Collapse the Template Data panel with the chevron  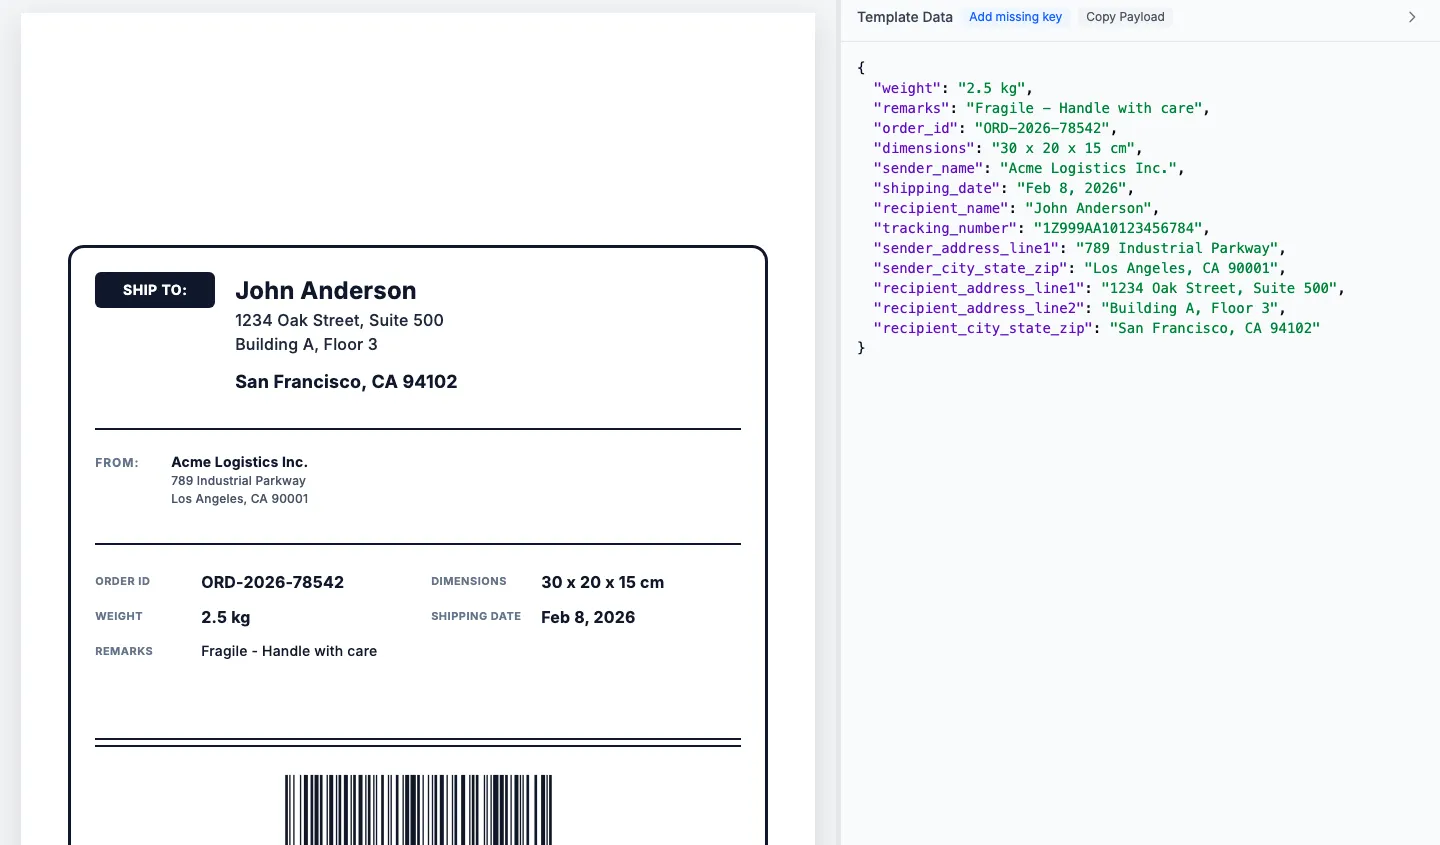pyautogui.click(x=1411, y=17)
